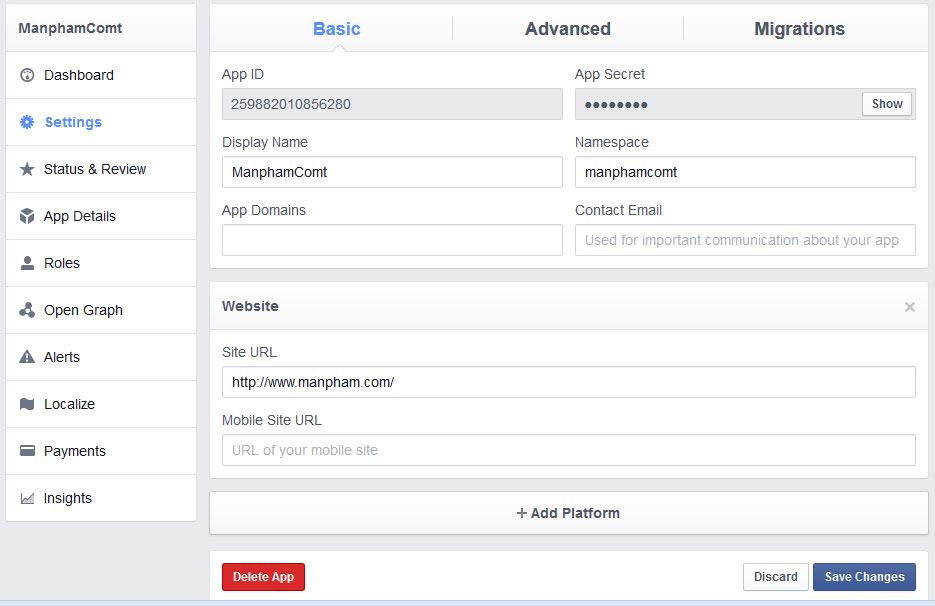Open the Roles section
The height and width of the screenshot is (606, 935).
[x=101, y=263]
